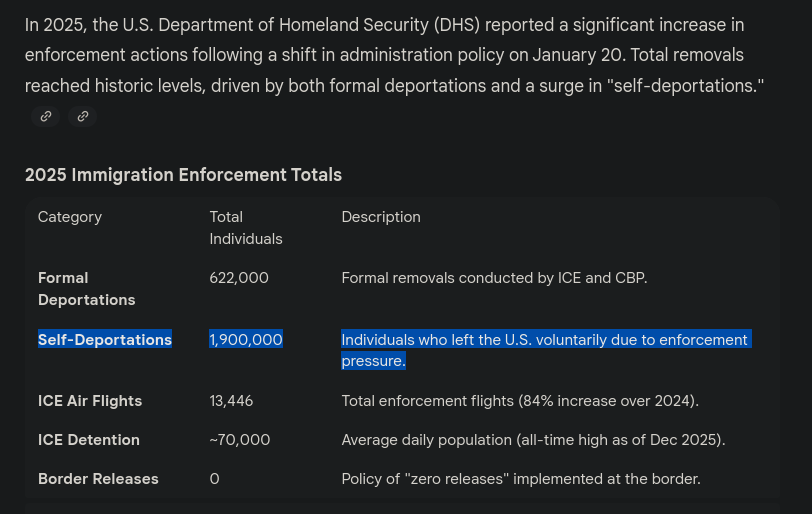The height and width of the screenshot is (514, 812).
Task: Click the first source link icon
Action: (x=46, y=117)
